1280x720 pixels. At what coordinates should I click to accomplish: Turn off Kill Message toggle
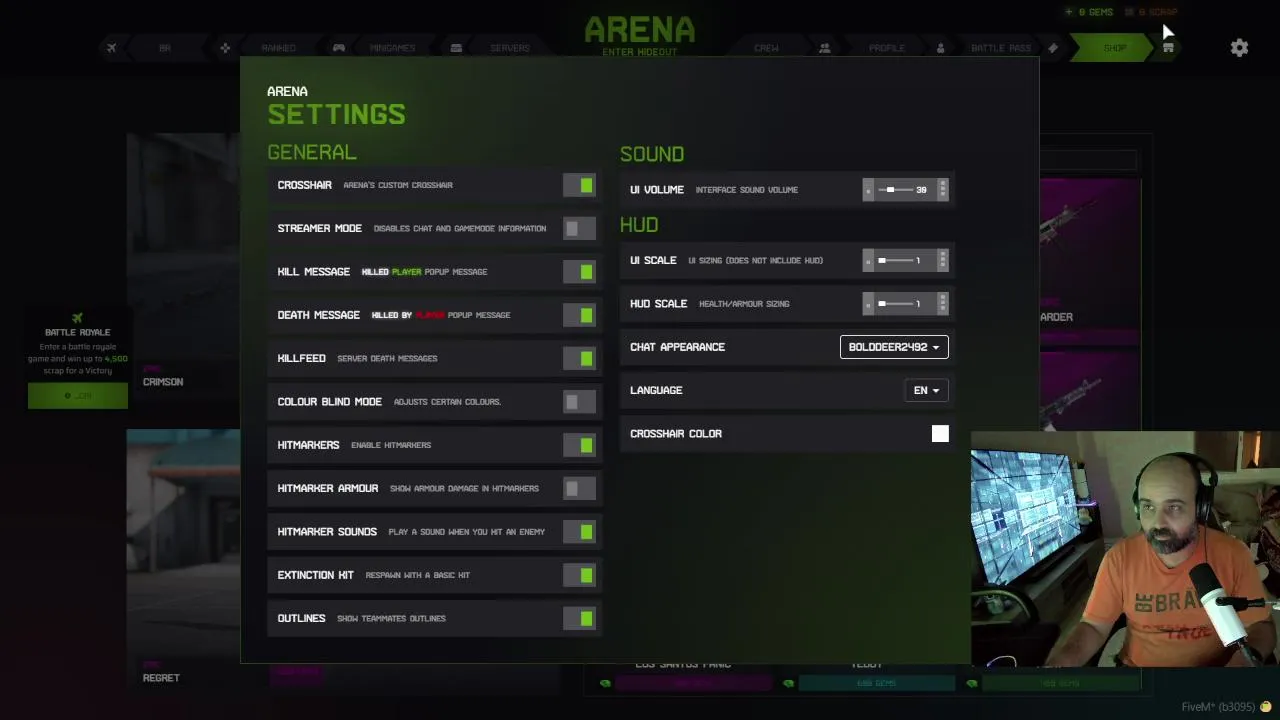click(579, 272)
